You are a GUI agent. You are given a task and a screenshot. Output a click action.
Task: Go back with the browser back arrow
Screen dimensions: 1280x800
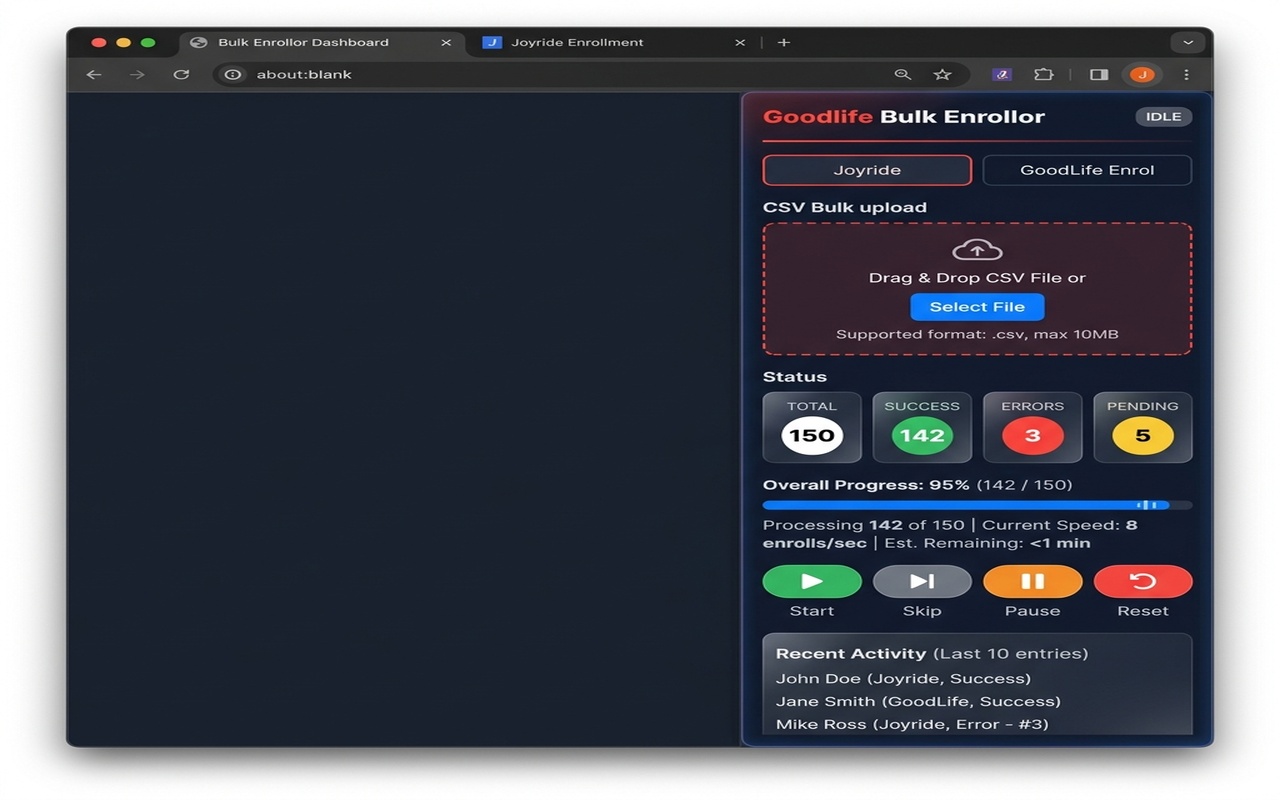pos(94,74)
